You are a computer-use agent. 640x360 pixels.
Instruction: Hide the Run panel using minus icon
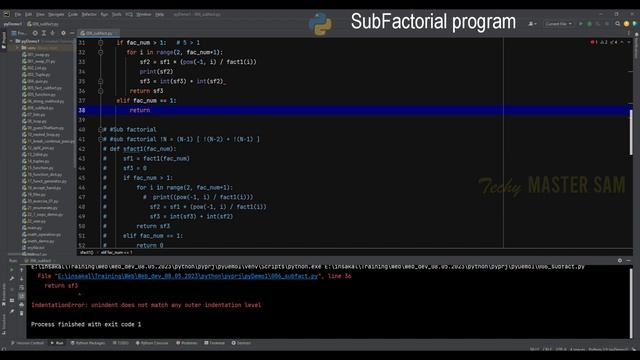click(629, 260)
